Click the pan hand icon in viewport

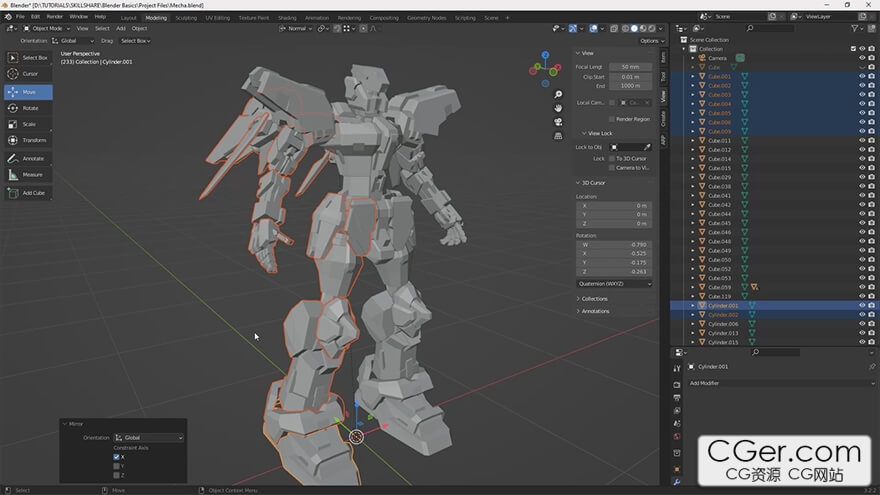click(558, 108)
